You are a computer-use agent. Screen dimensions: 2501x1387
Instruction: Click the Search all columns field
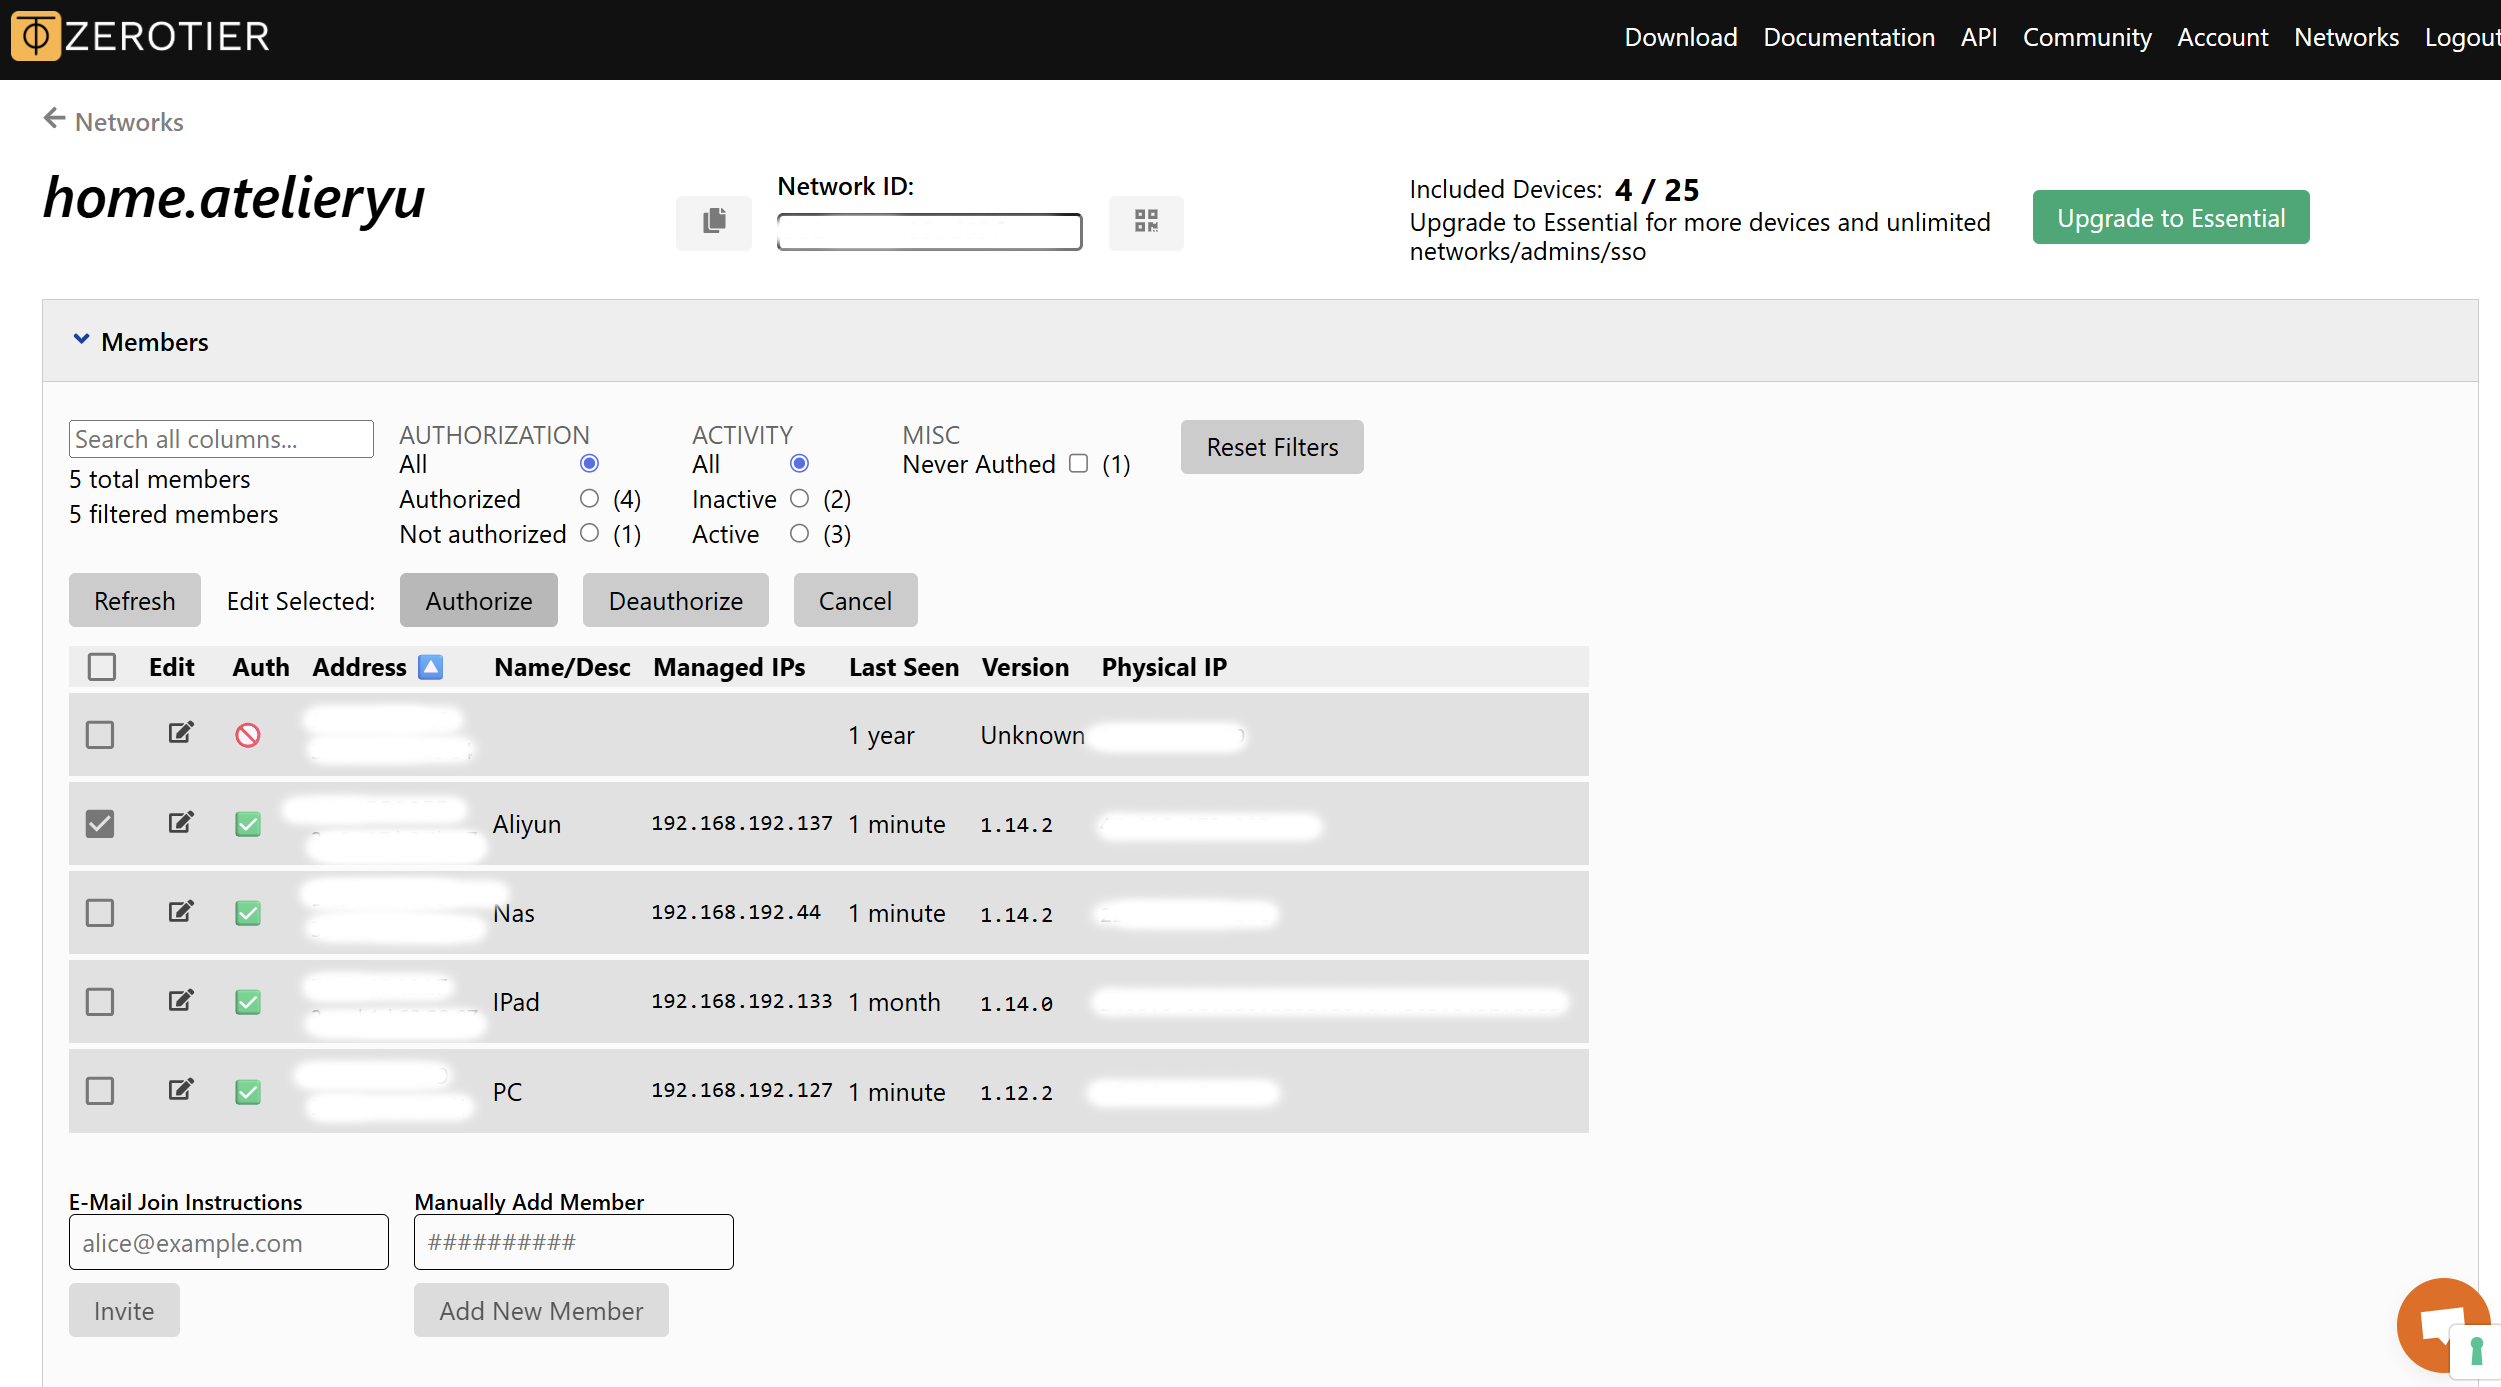(220, 439)
